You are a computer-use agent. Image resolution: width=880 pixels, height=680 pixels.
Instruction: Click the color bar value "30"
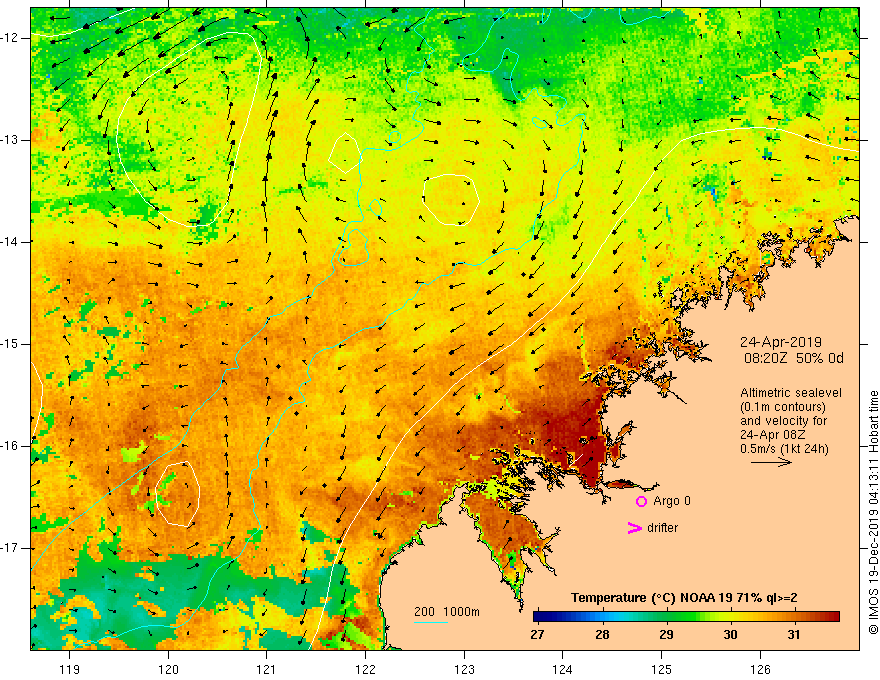click(x=730, y=635)
